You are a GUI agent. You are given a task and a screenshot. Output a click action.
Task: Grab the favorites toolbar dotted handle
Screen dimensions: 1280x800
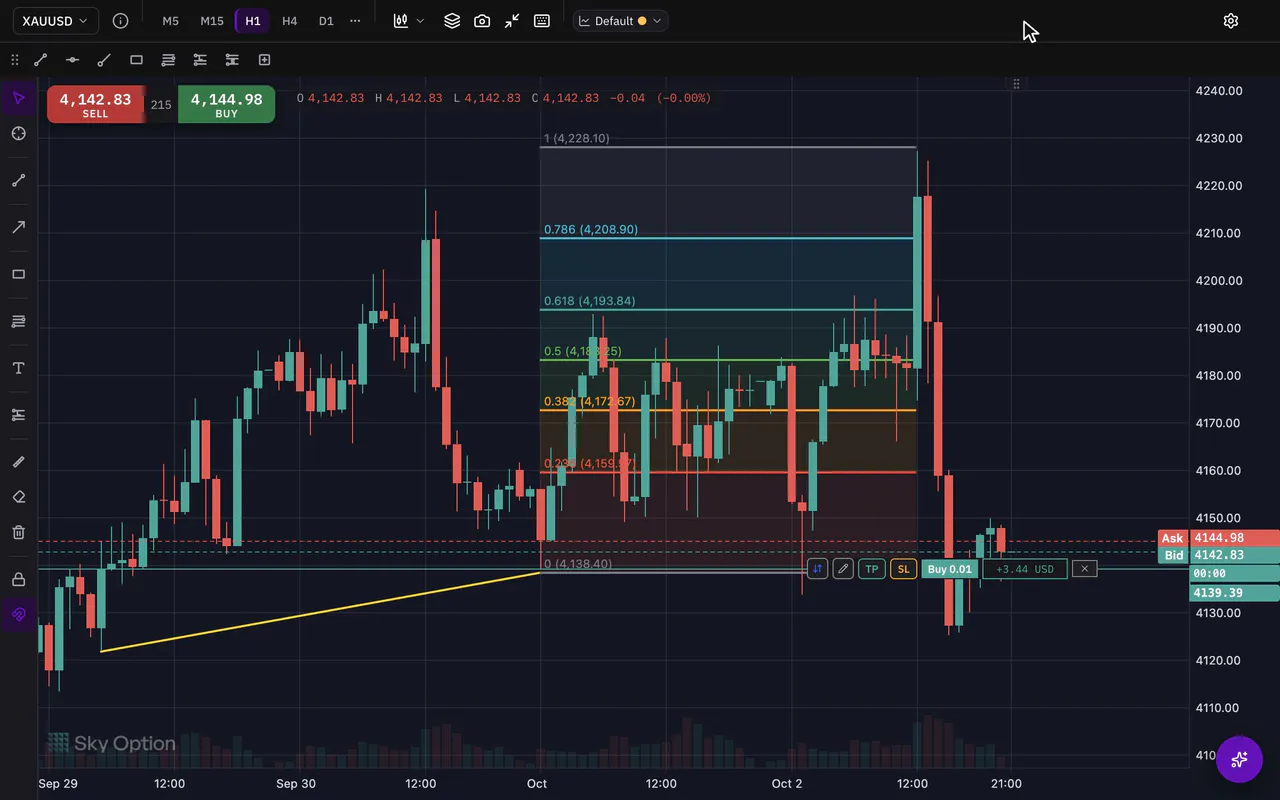(x=14, y=60)
